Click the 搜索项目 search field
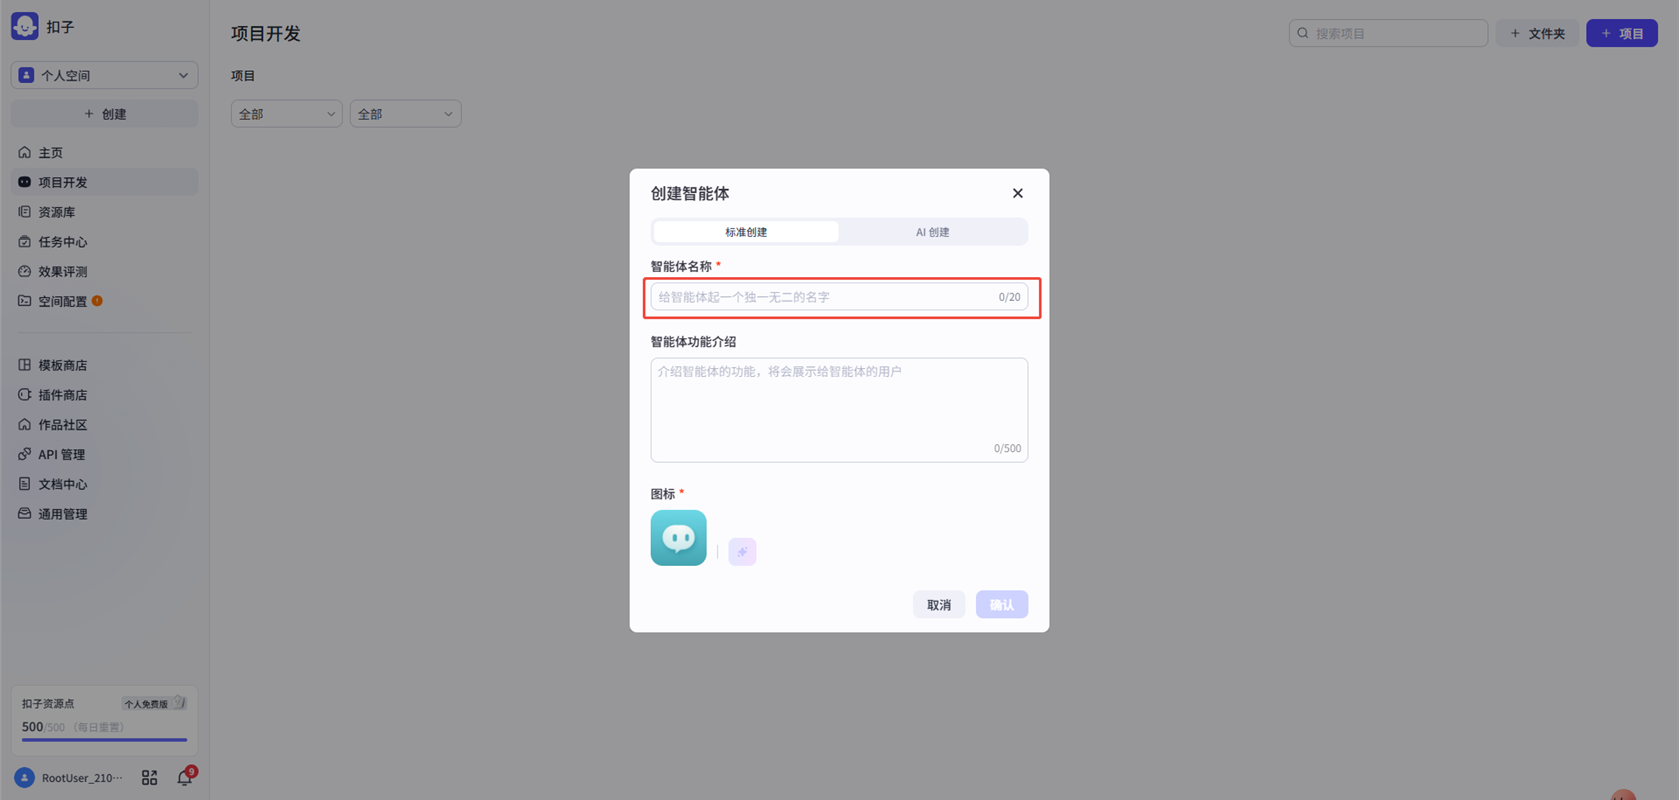 1389,33
